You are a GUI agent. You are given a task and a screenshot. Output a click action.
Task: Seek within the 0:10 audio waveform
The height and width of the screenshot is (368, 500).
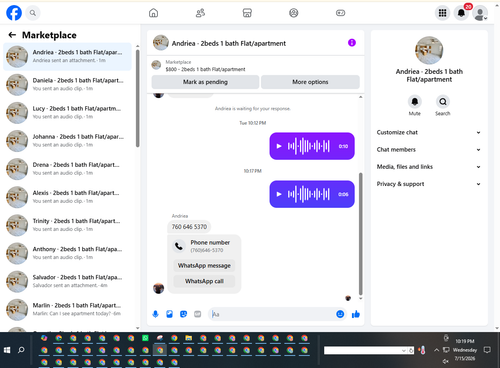click(x=309, y=146)
